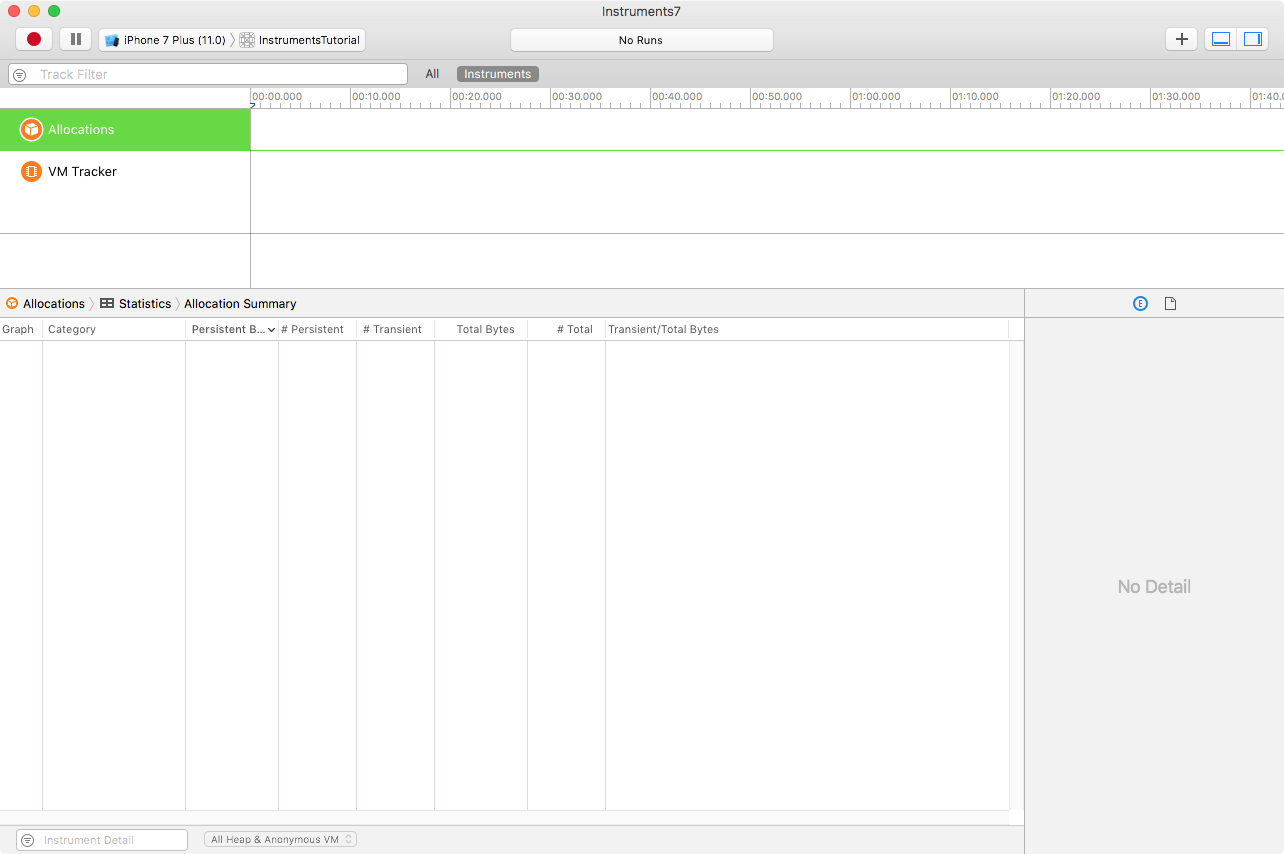The width and height of the screenshot is (1284, 854).
Task: Show All tracks filter
Action: pyautogui.click(x=432, y=74)
